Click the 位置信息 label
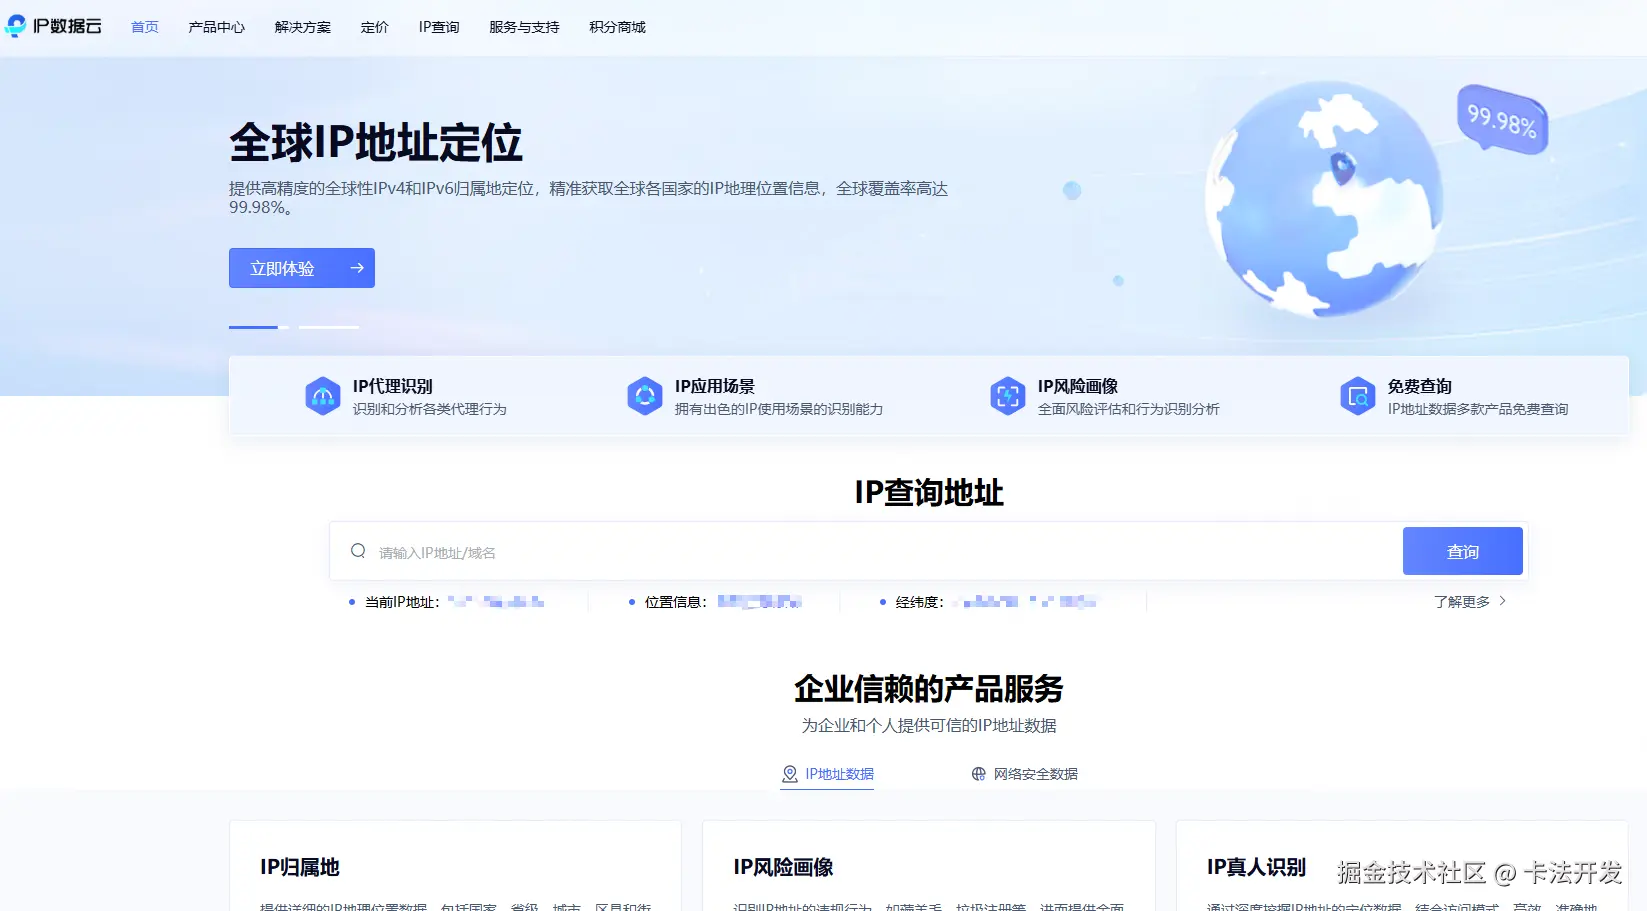Viewport: 1647px width, 911px height. [676, 602]
